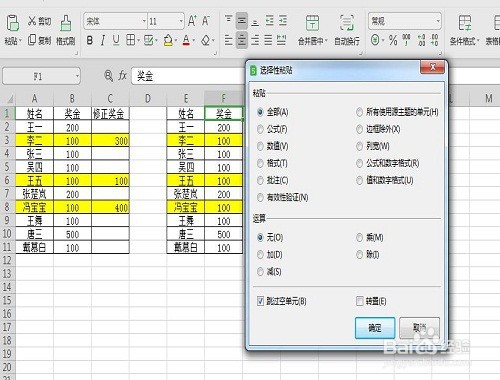Click the magnifier icon beside fx
This screenshot has height=380, width=500.
[109, 76]
